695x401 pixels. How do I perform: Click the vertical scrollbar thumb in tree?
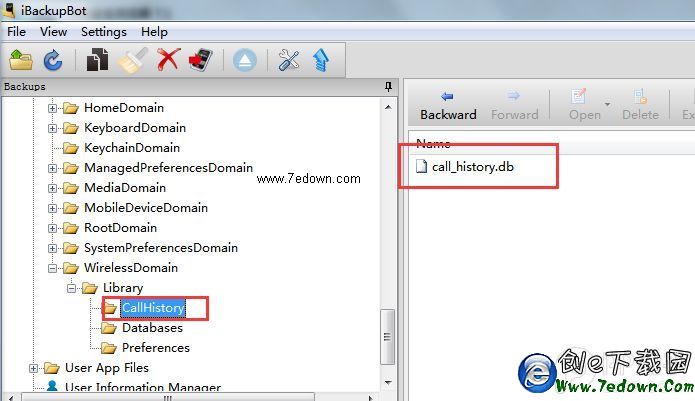tap(387, 337)
